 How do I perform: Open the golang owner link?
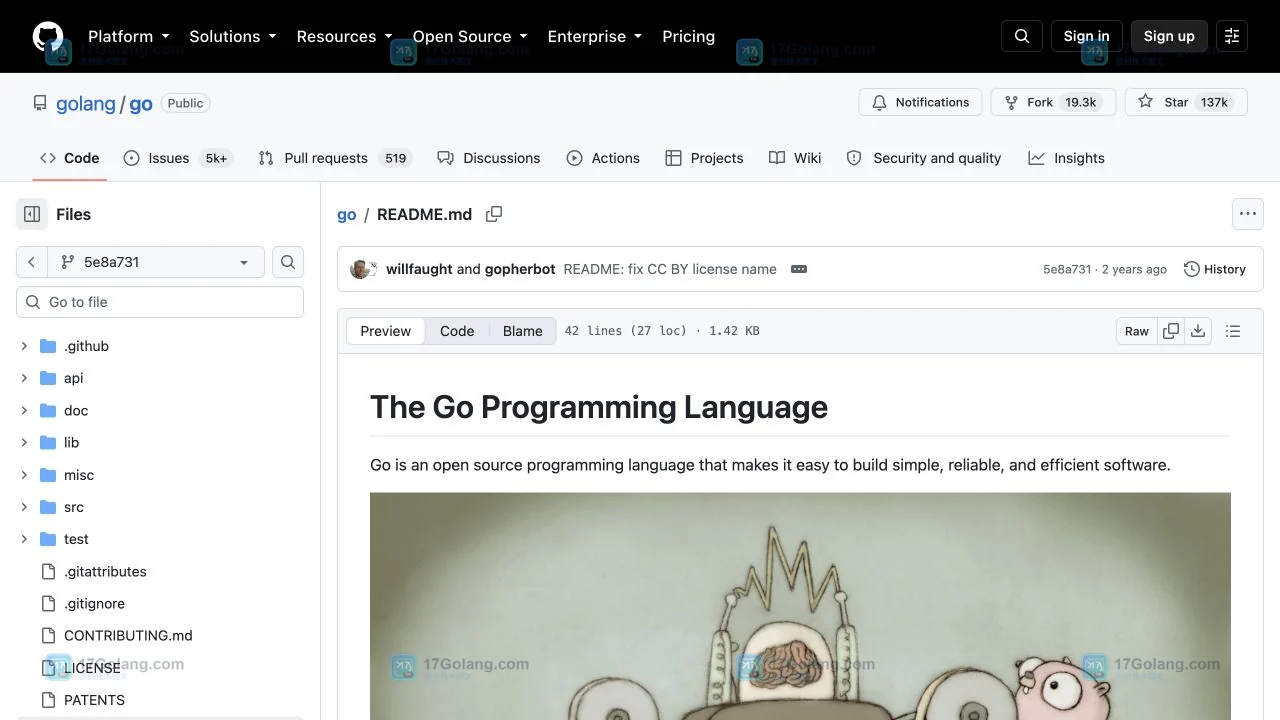click(86, 103)
